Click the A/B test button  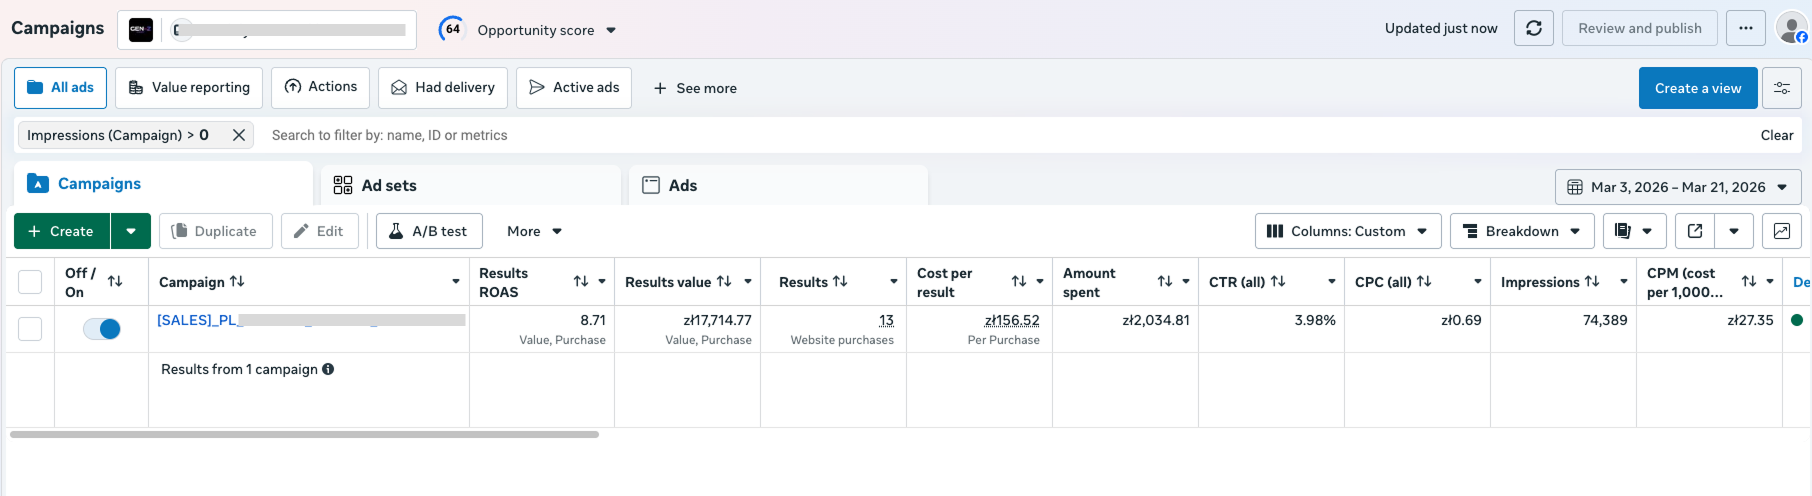click(x=429, y=231)
